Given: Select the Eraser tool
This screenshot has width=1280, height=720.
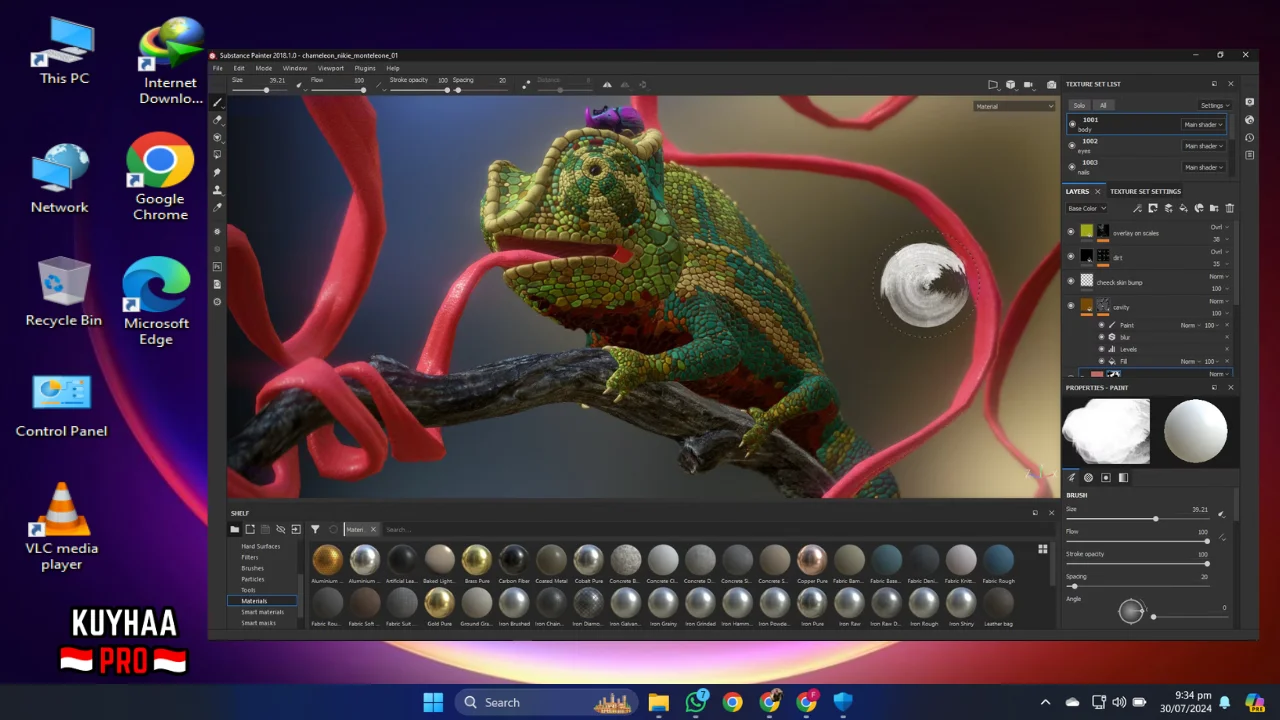Looking at the screenshot, I should (x=217, y=120).
